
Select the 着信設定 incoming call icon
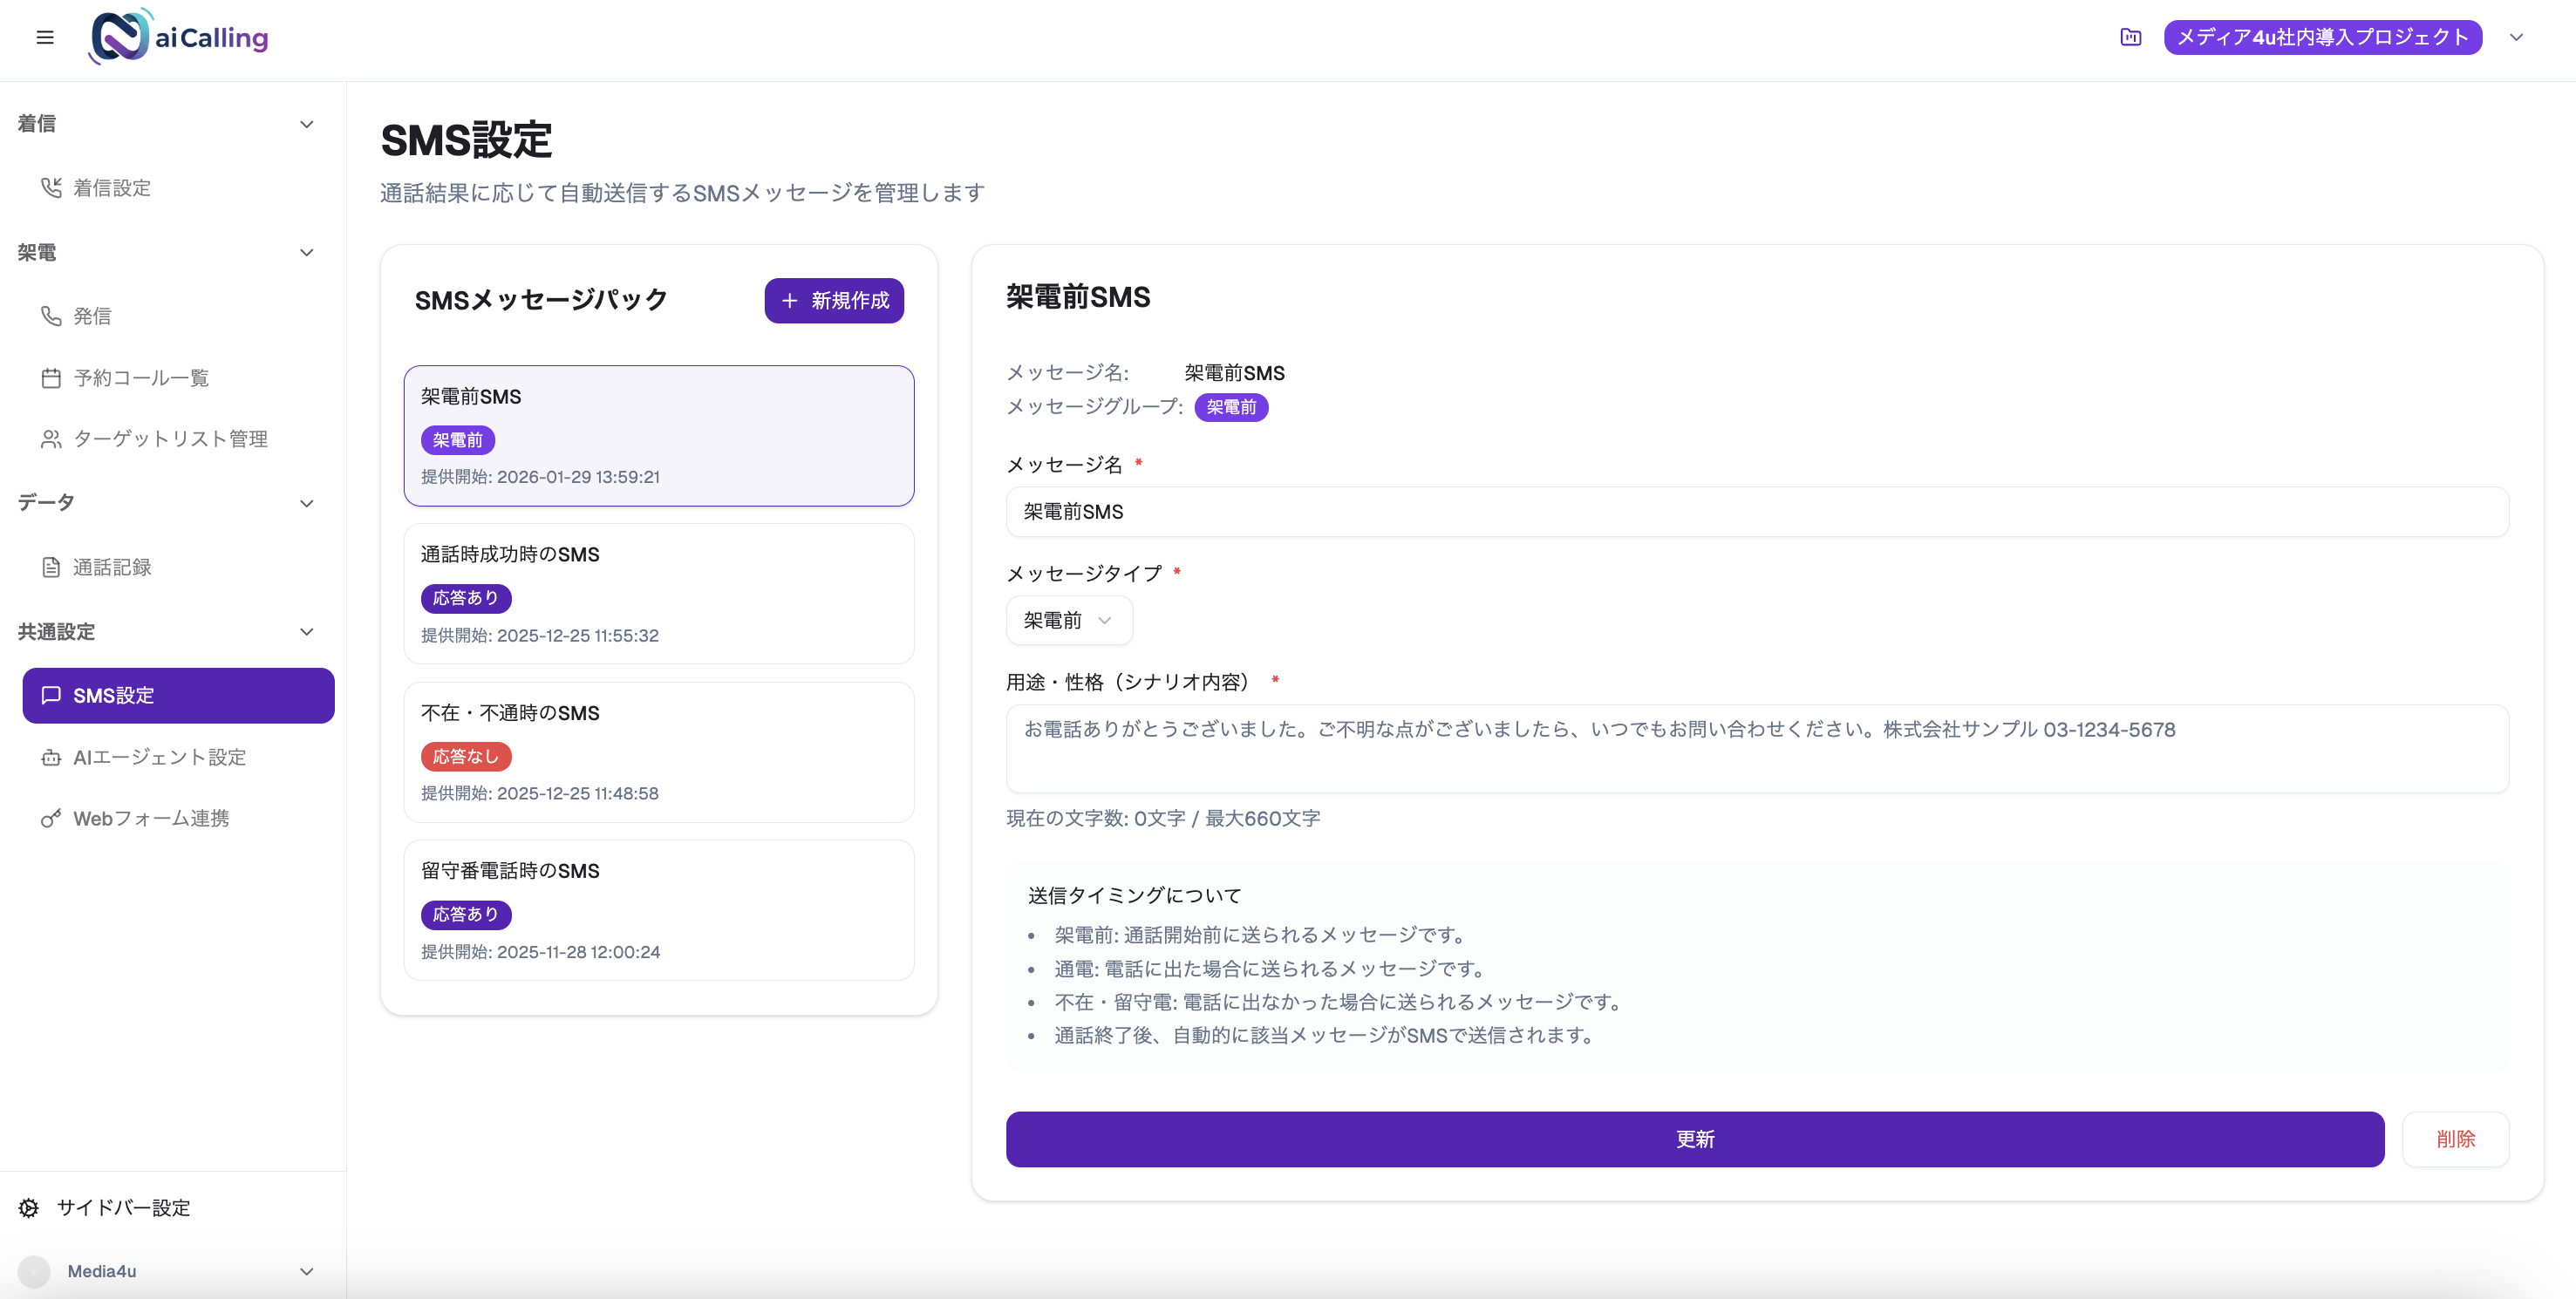(52, 187)
